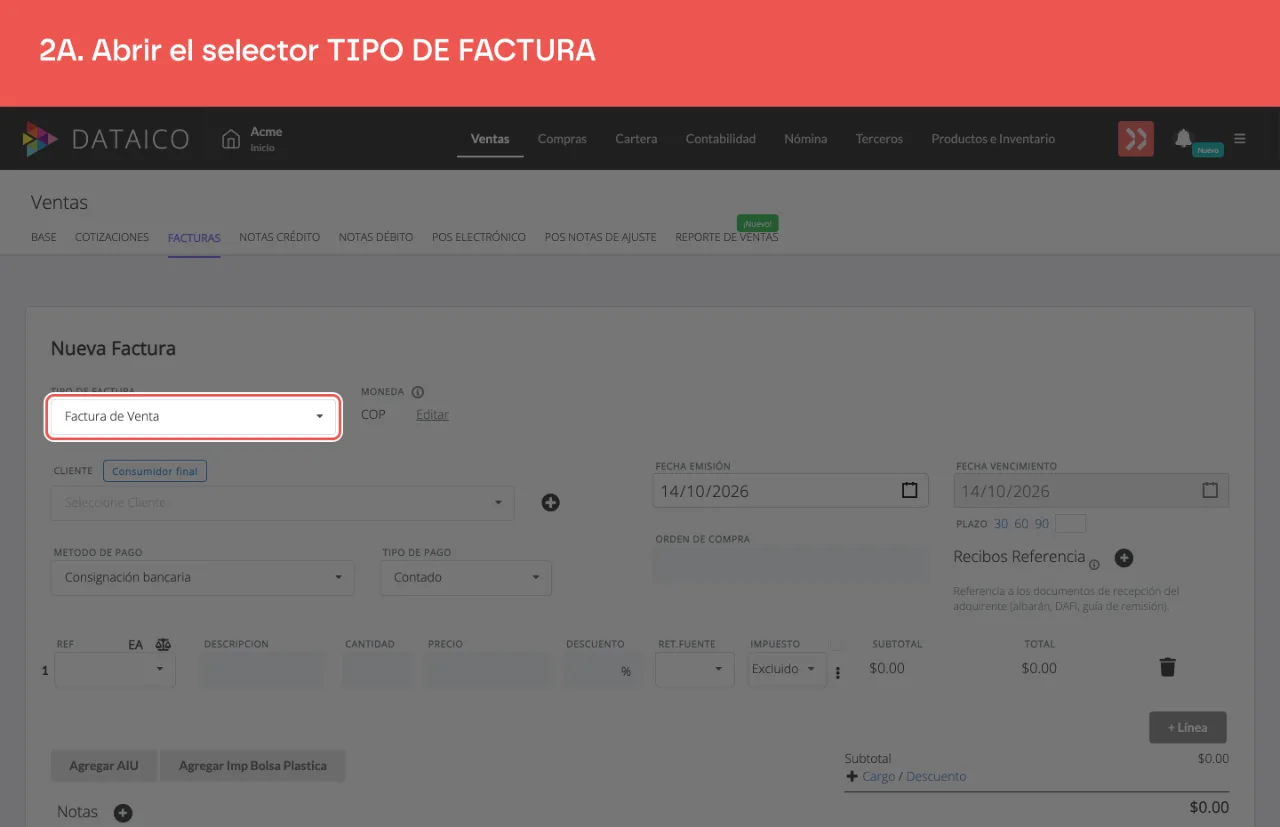1280x827 pixels.
Task: Switch to the COTIZACIONES tab
Action: 112,237
